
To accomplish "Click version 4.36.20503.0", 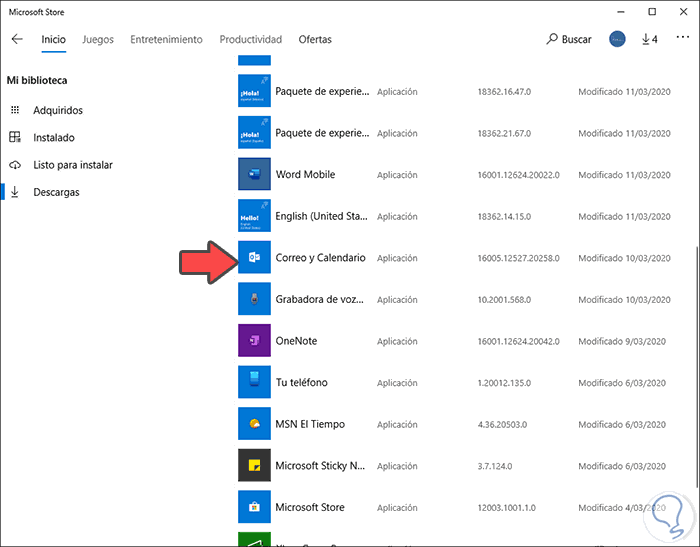I will [502, 425].
